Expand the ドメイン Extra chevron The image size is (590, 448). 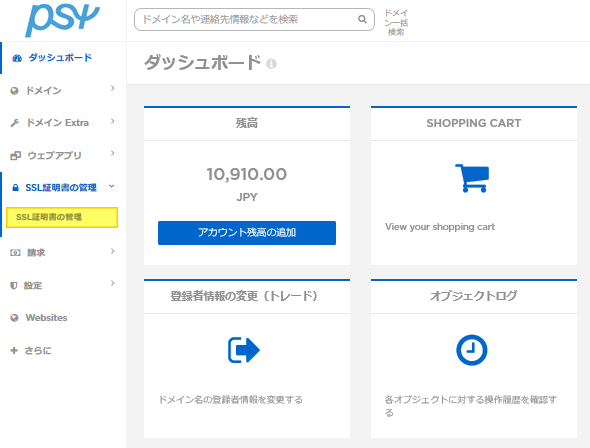[x=113, y=121]
